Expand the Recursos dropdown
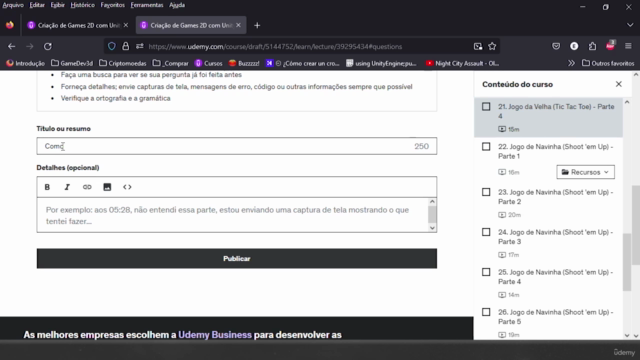640x360 pixels. [585, 172]
